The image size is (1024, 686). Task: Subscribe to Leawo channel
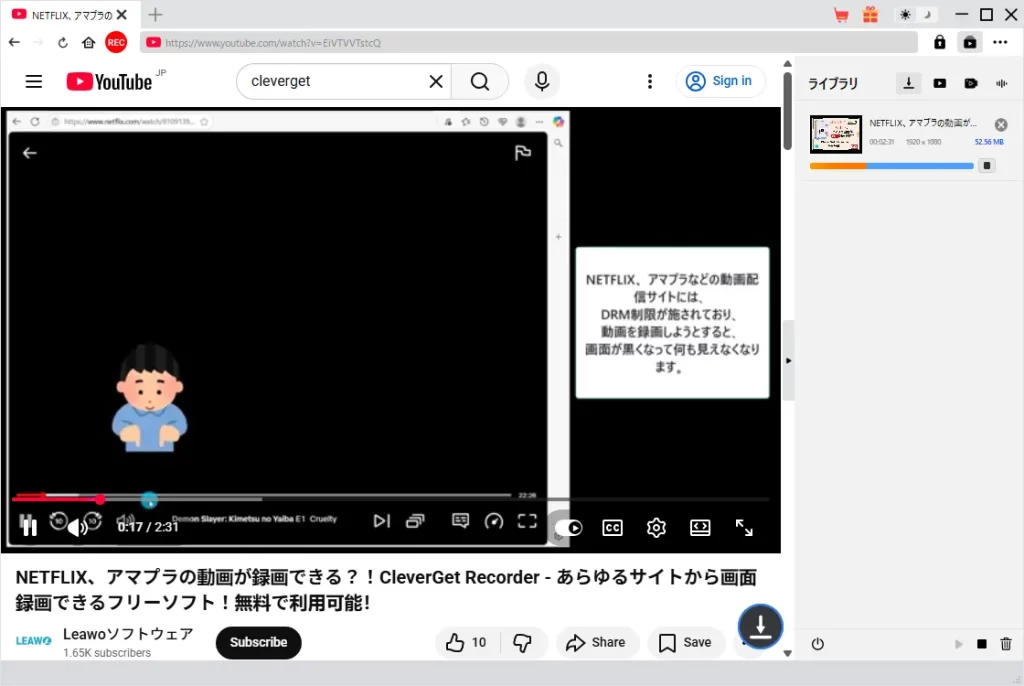pyautogui.click(x=258, y=642)
